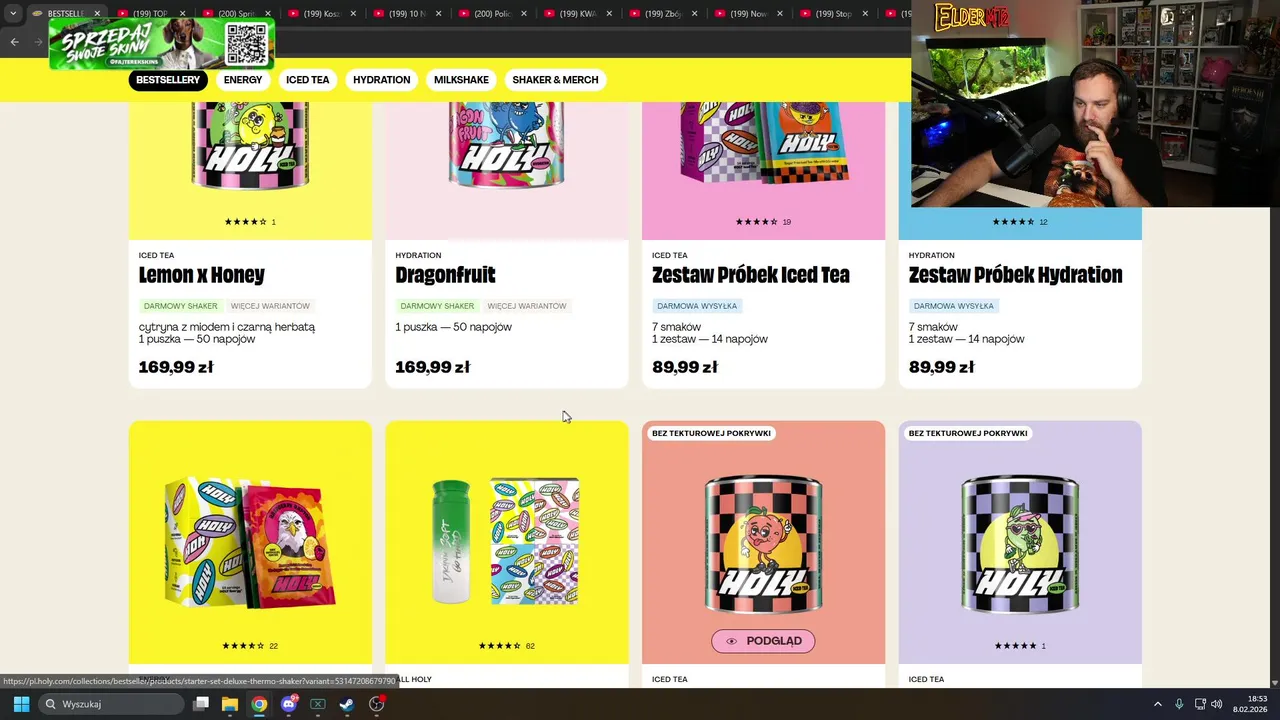Expand the system tray hidden icons chevron
The height and width of the screenshot is (720, 1280).
[x=1158, y=704]
